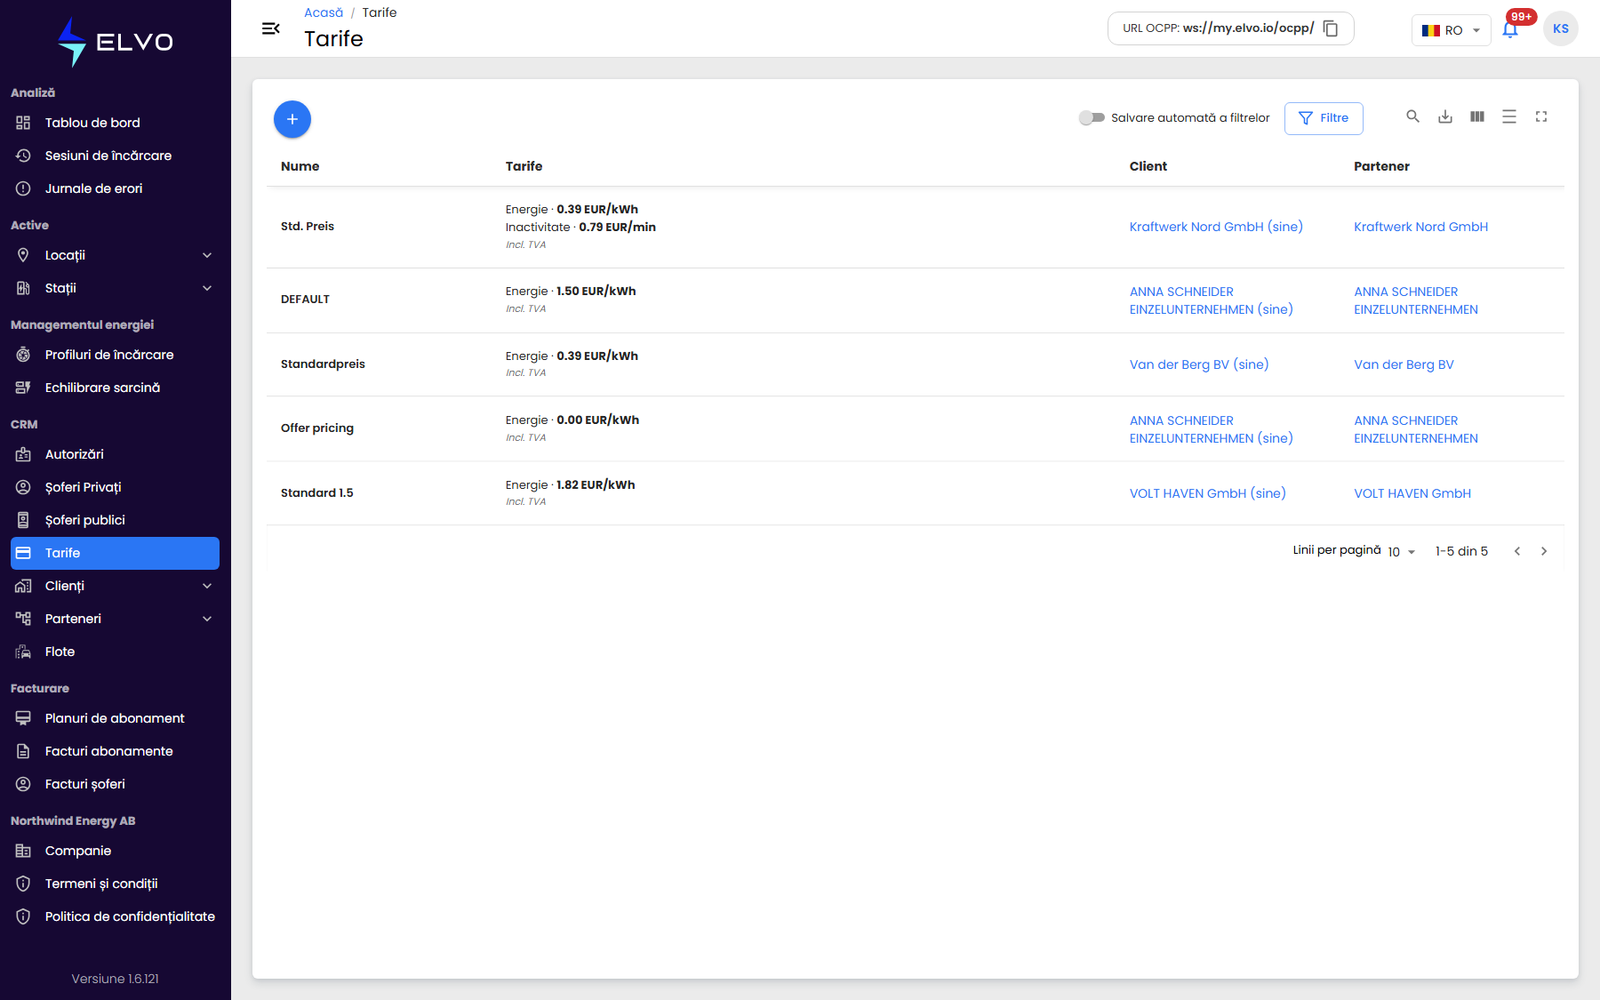Open the Van der Berg BV (sine) client
Screen dimensions: 1600x1000
point(1199,365)
